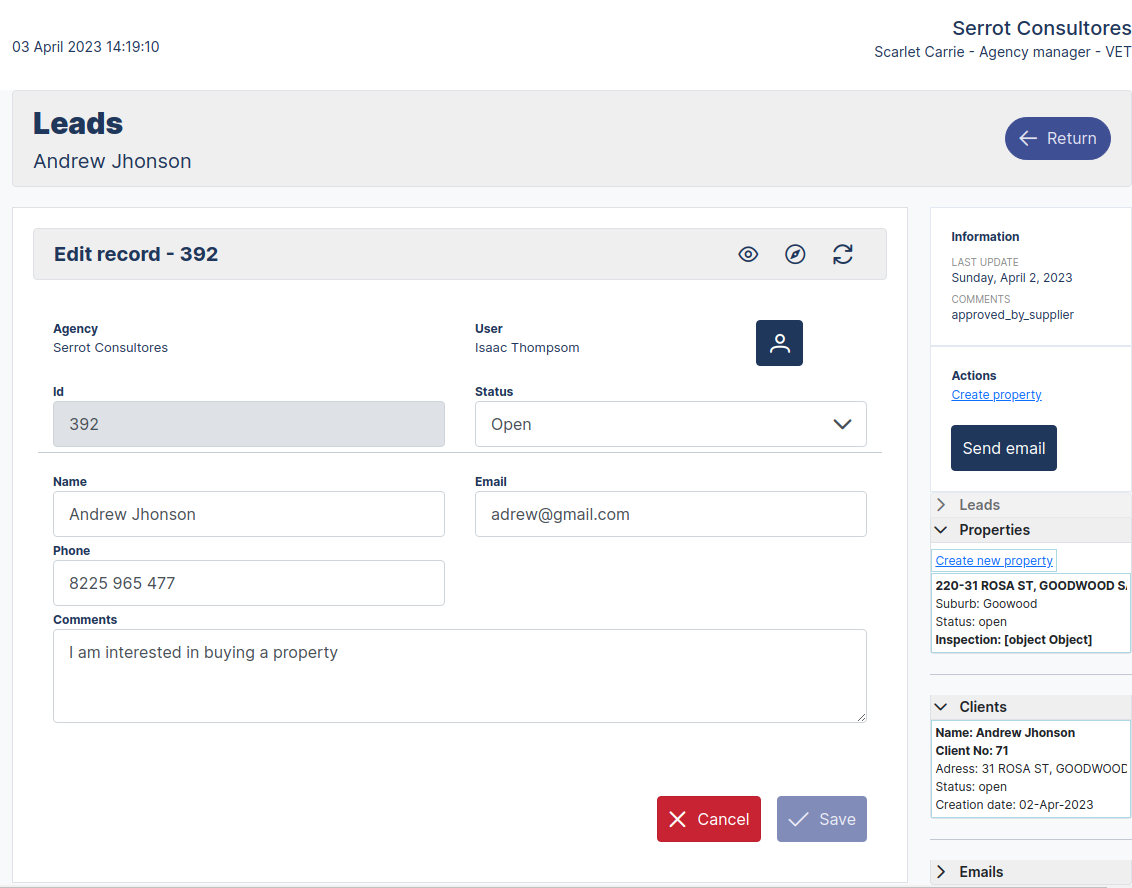Click the Phone number field

click(x=248, y=583)
